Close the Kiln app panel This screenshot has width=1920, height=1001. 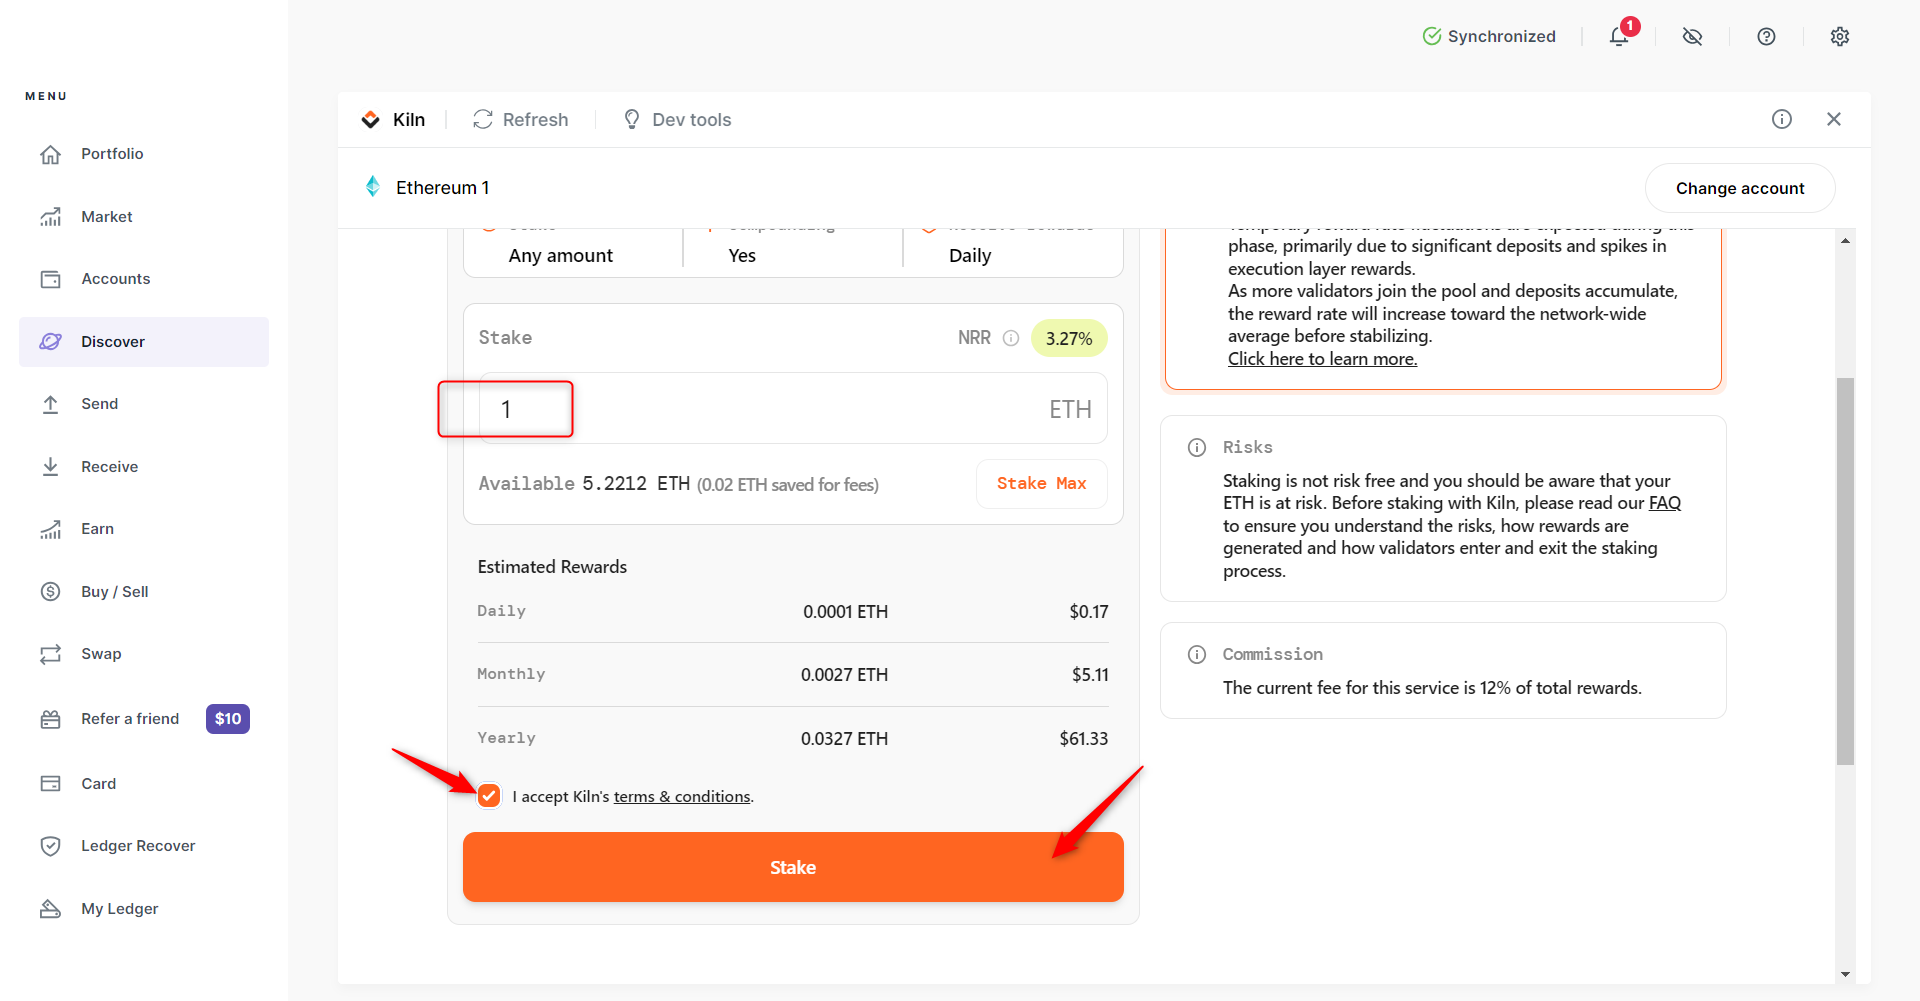point(1834,119)
